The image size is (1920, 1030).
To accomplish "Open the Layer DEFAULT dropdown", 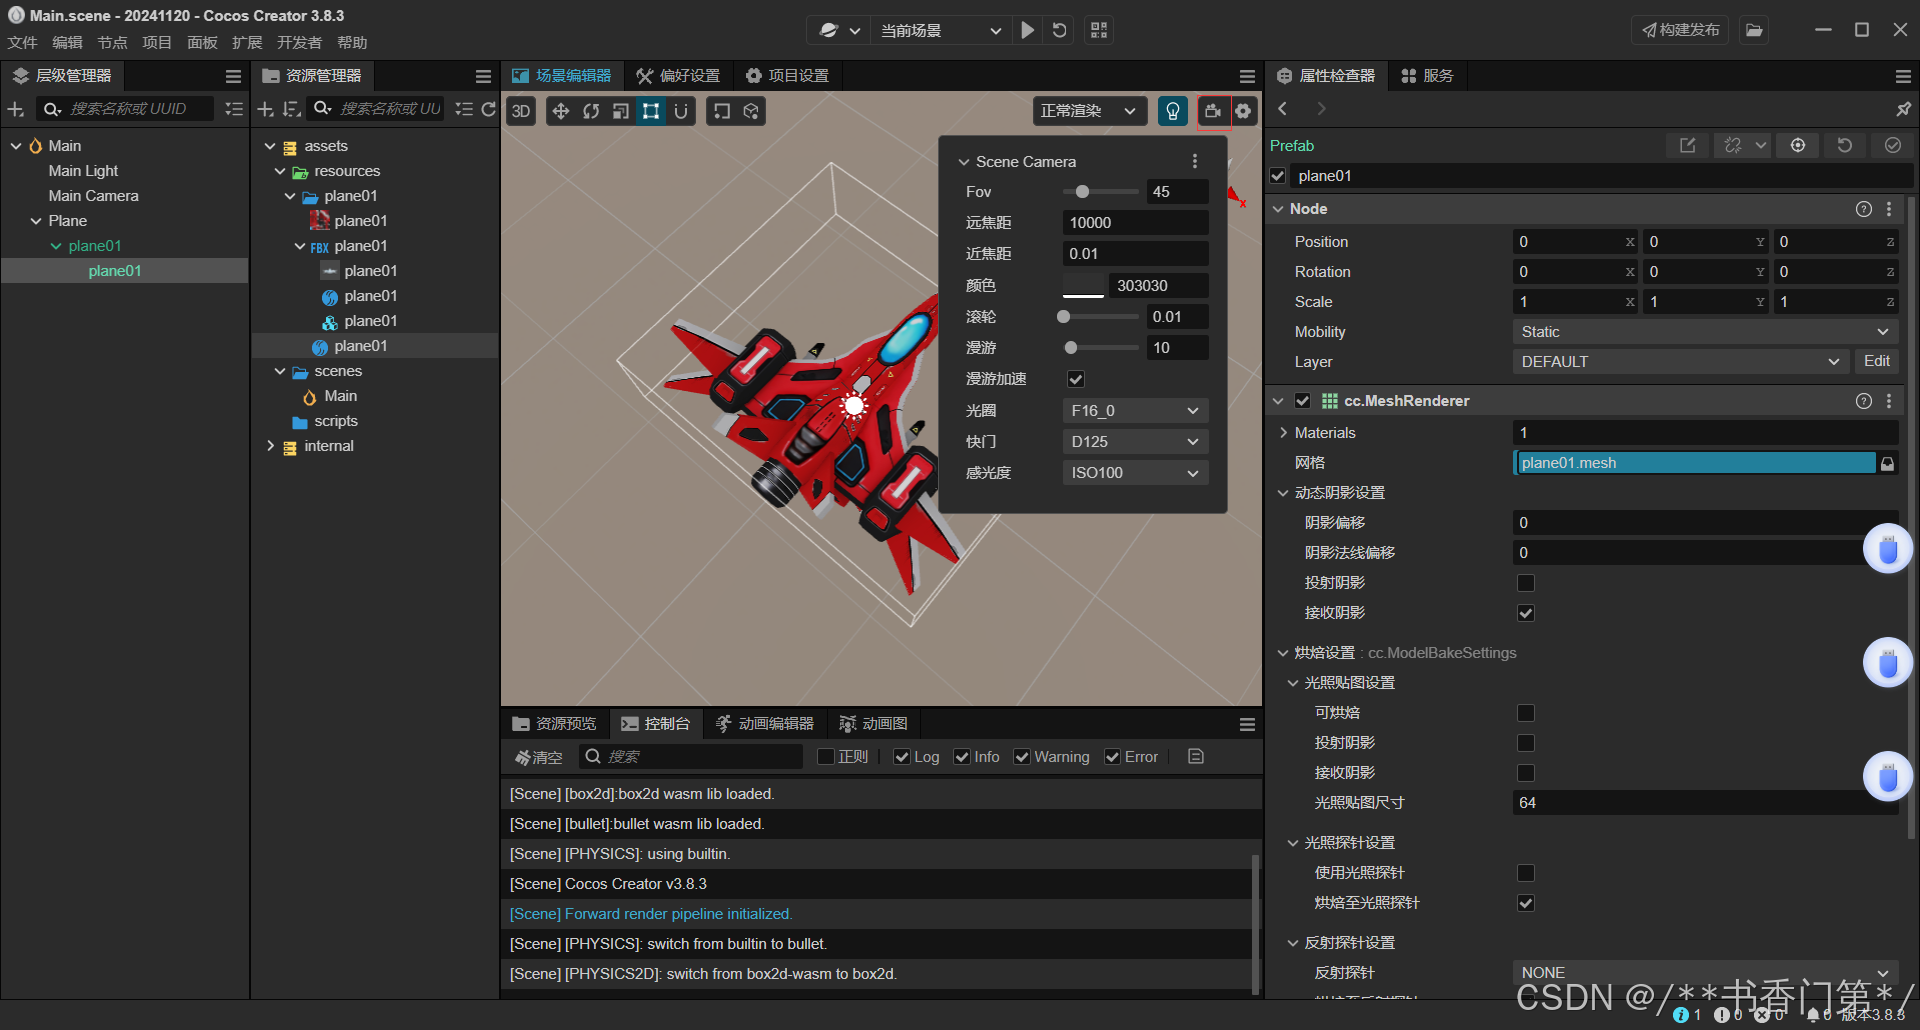I will [x=1680, y=362].
